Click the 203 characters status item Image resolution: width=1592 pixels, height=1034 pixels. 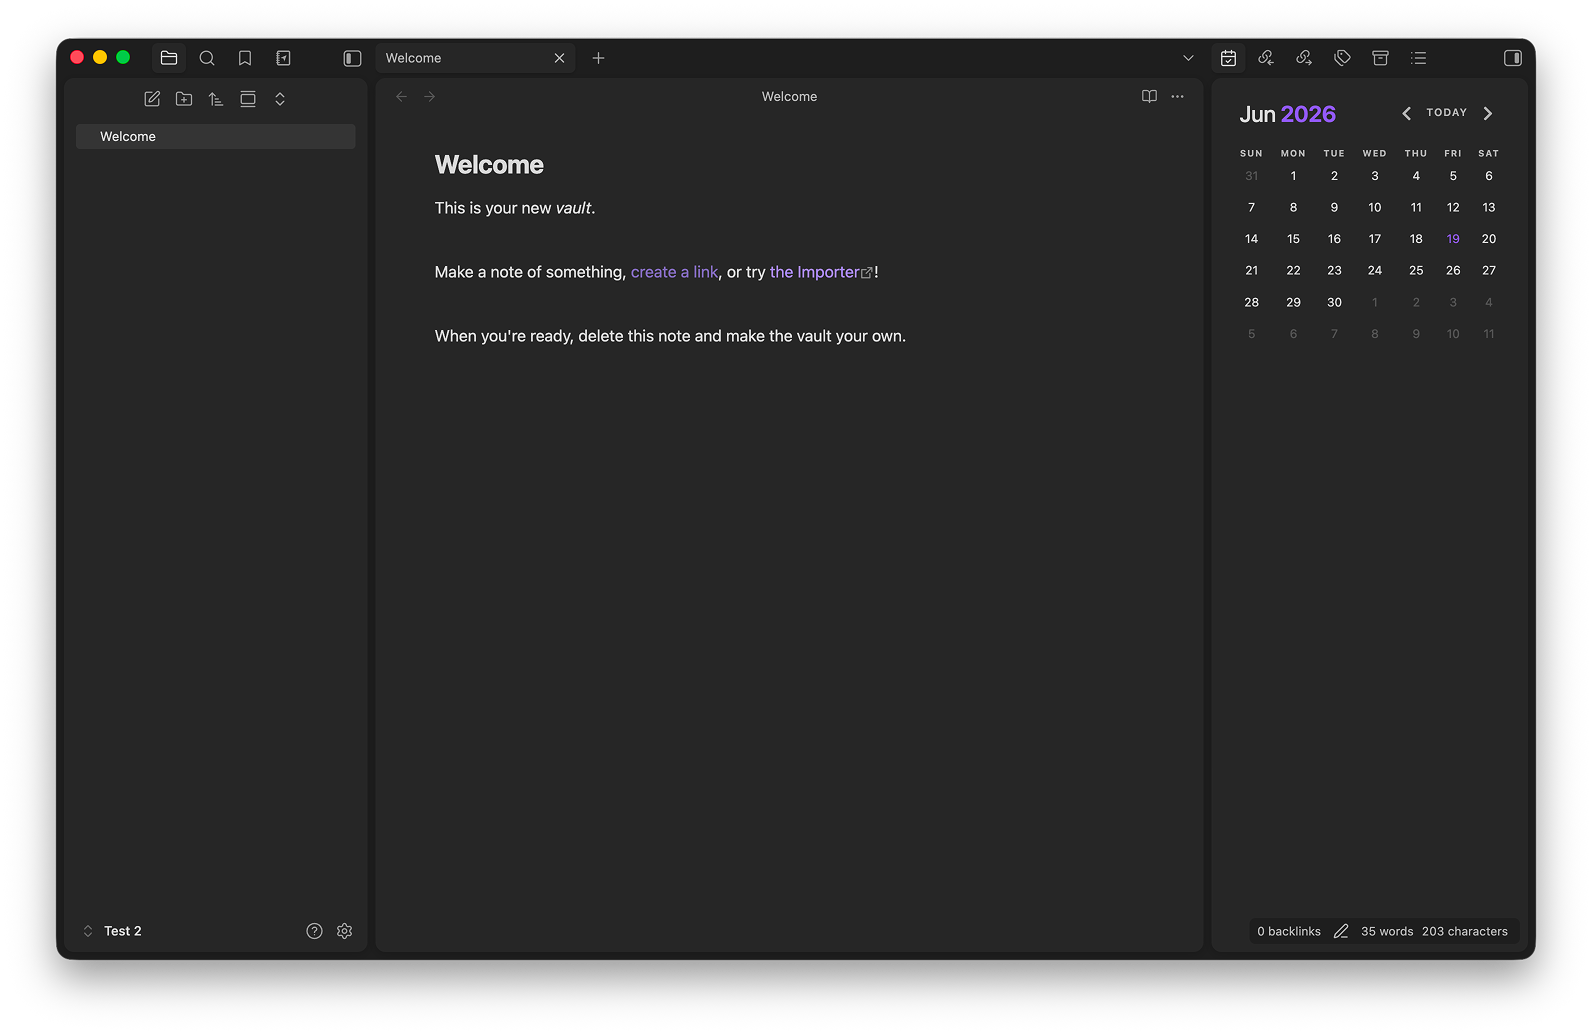pyautogui.click(x=1464, y=931)
